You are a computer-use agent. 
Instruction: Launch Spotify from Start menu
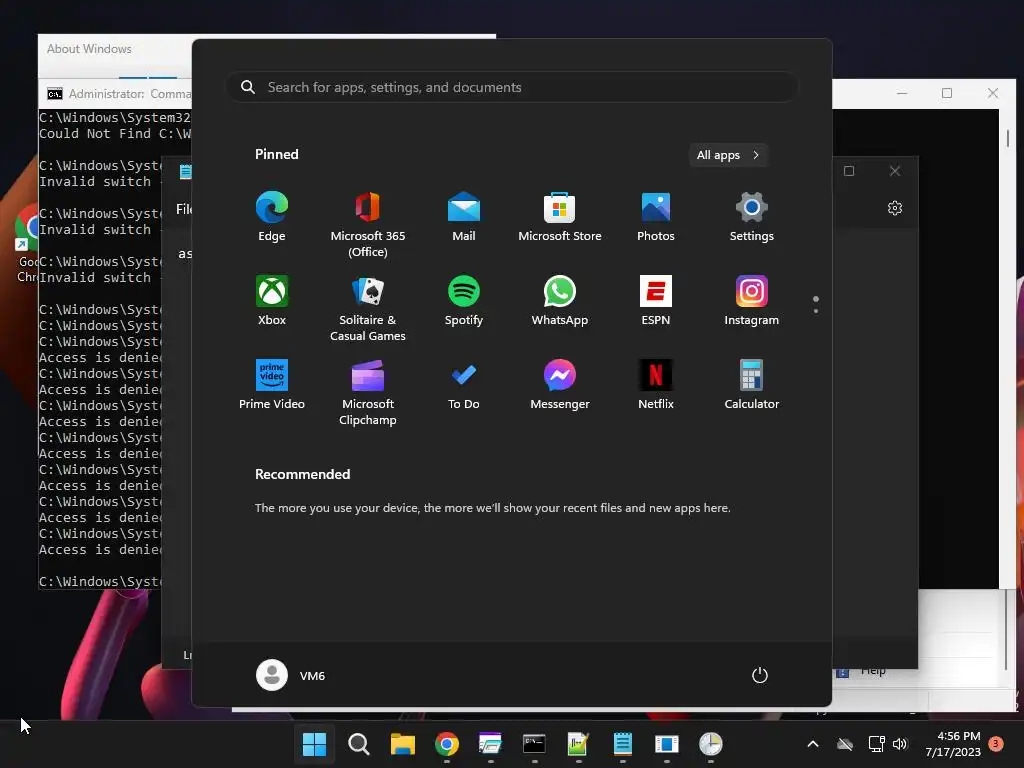(x=464, y=301)
